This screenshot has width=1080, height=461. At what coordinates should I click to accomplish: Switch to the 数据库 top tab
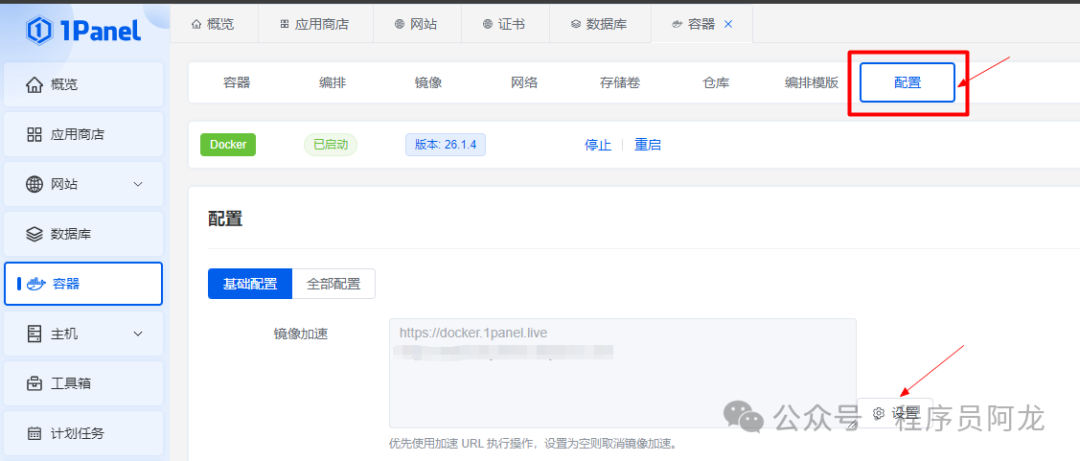tap(600, 24)
